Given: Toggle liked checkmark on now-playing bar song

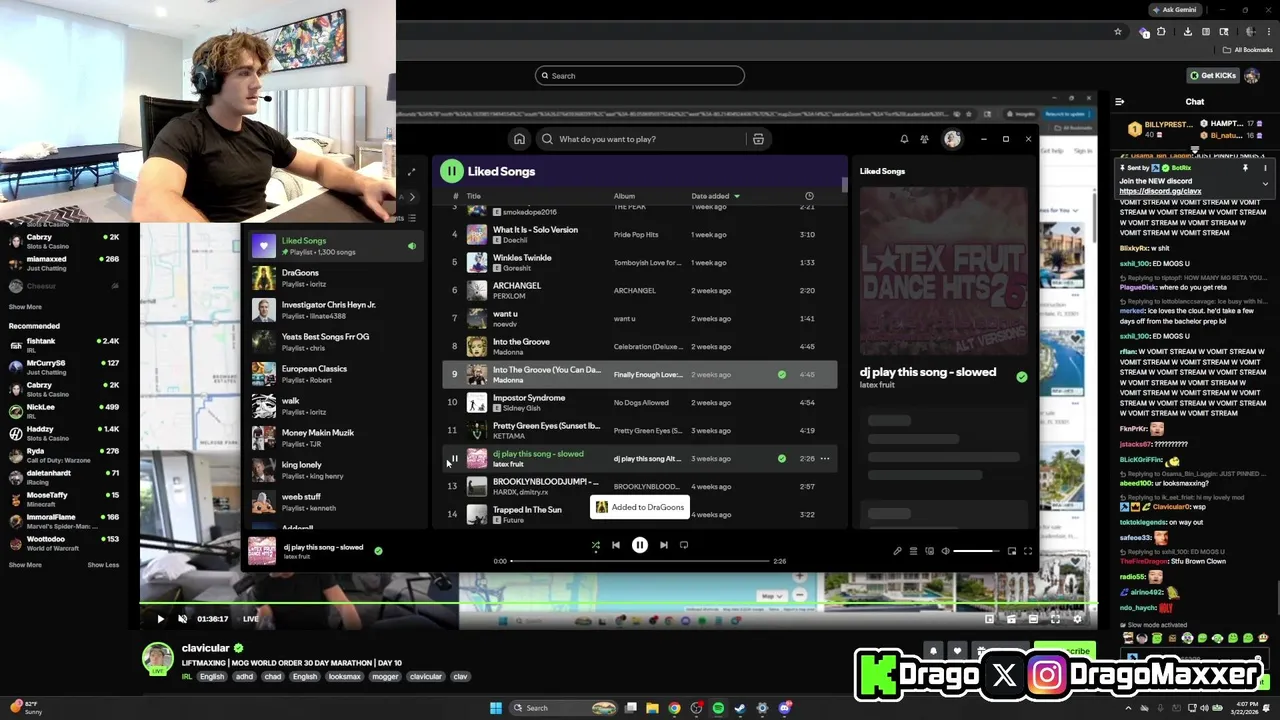Looking at the screenshot, I should tap(378, 550).
